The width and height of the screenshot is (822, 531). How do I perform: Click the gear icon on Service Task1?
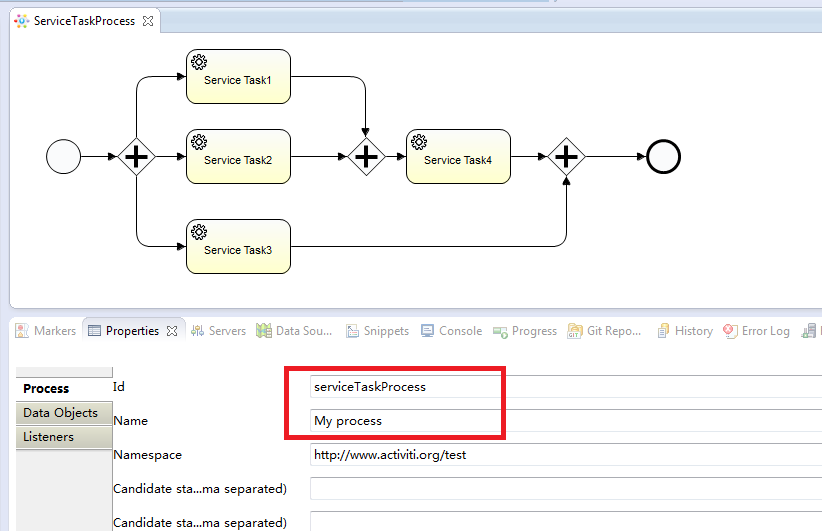[199, 62]
